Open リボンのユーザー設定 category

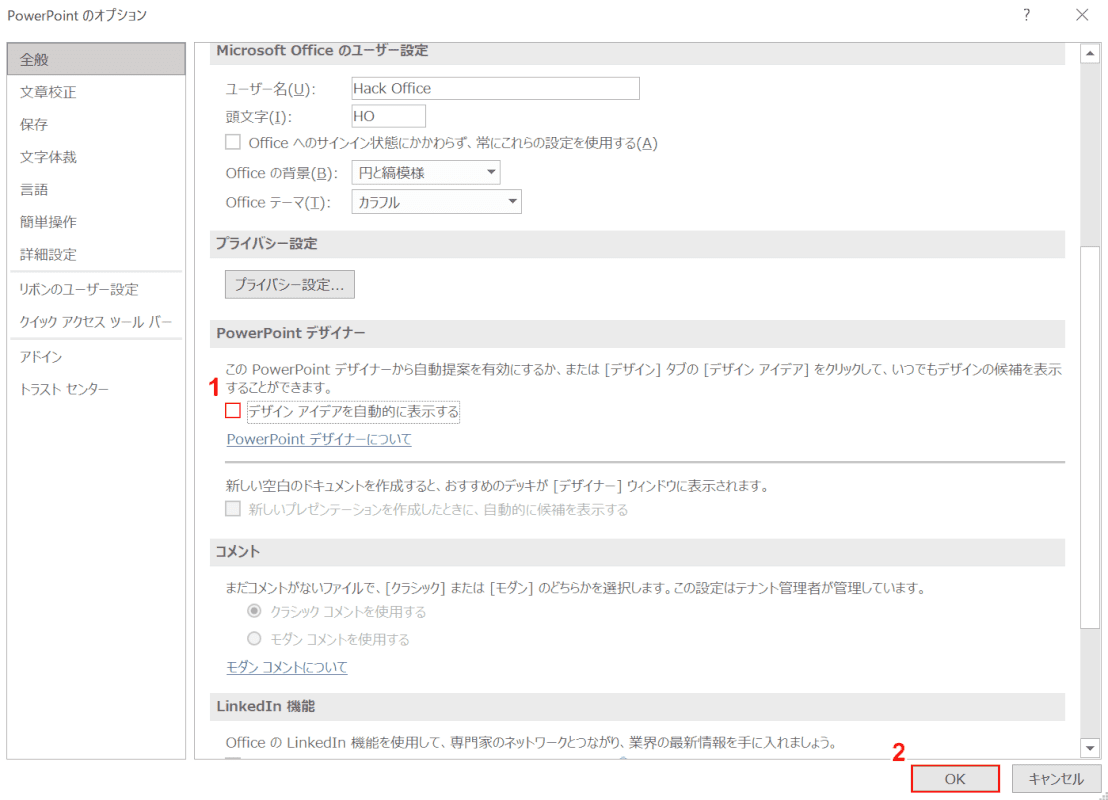pyautogui.click(x=96, y=289)
